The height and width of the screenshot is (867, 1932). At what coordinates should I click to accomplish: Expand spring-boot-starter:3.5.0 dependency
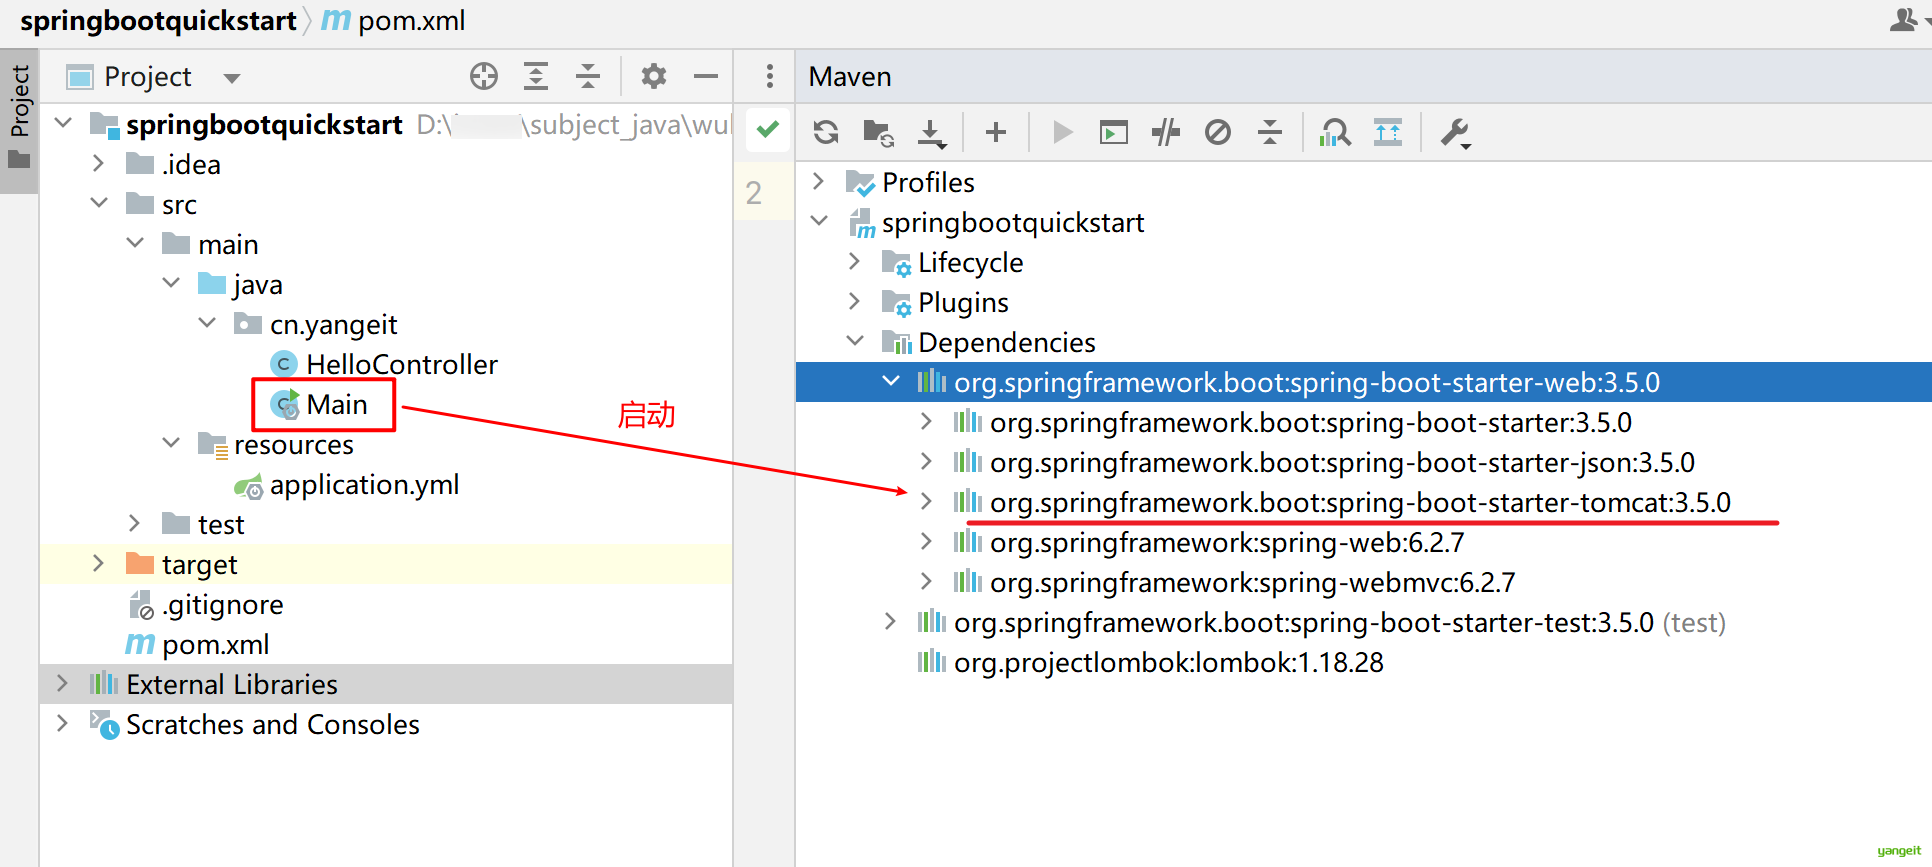pos(926,421)
